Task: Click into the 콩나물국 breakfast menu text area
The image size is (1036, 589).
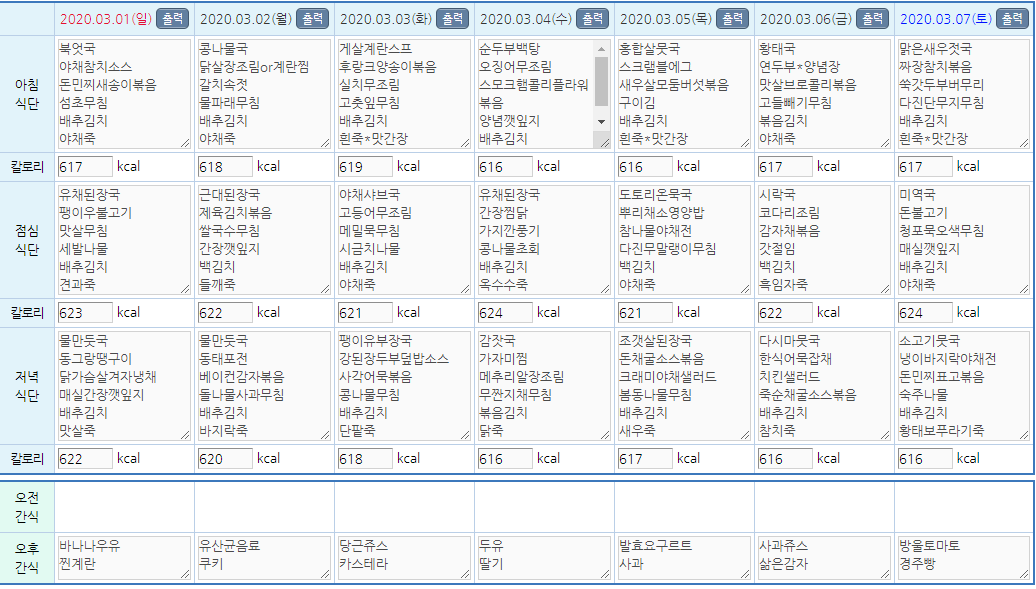Action: 263,93
